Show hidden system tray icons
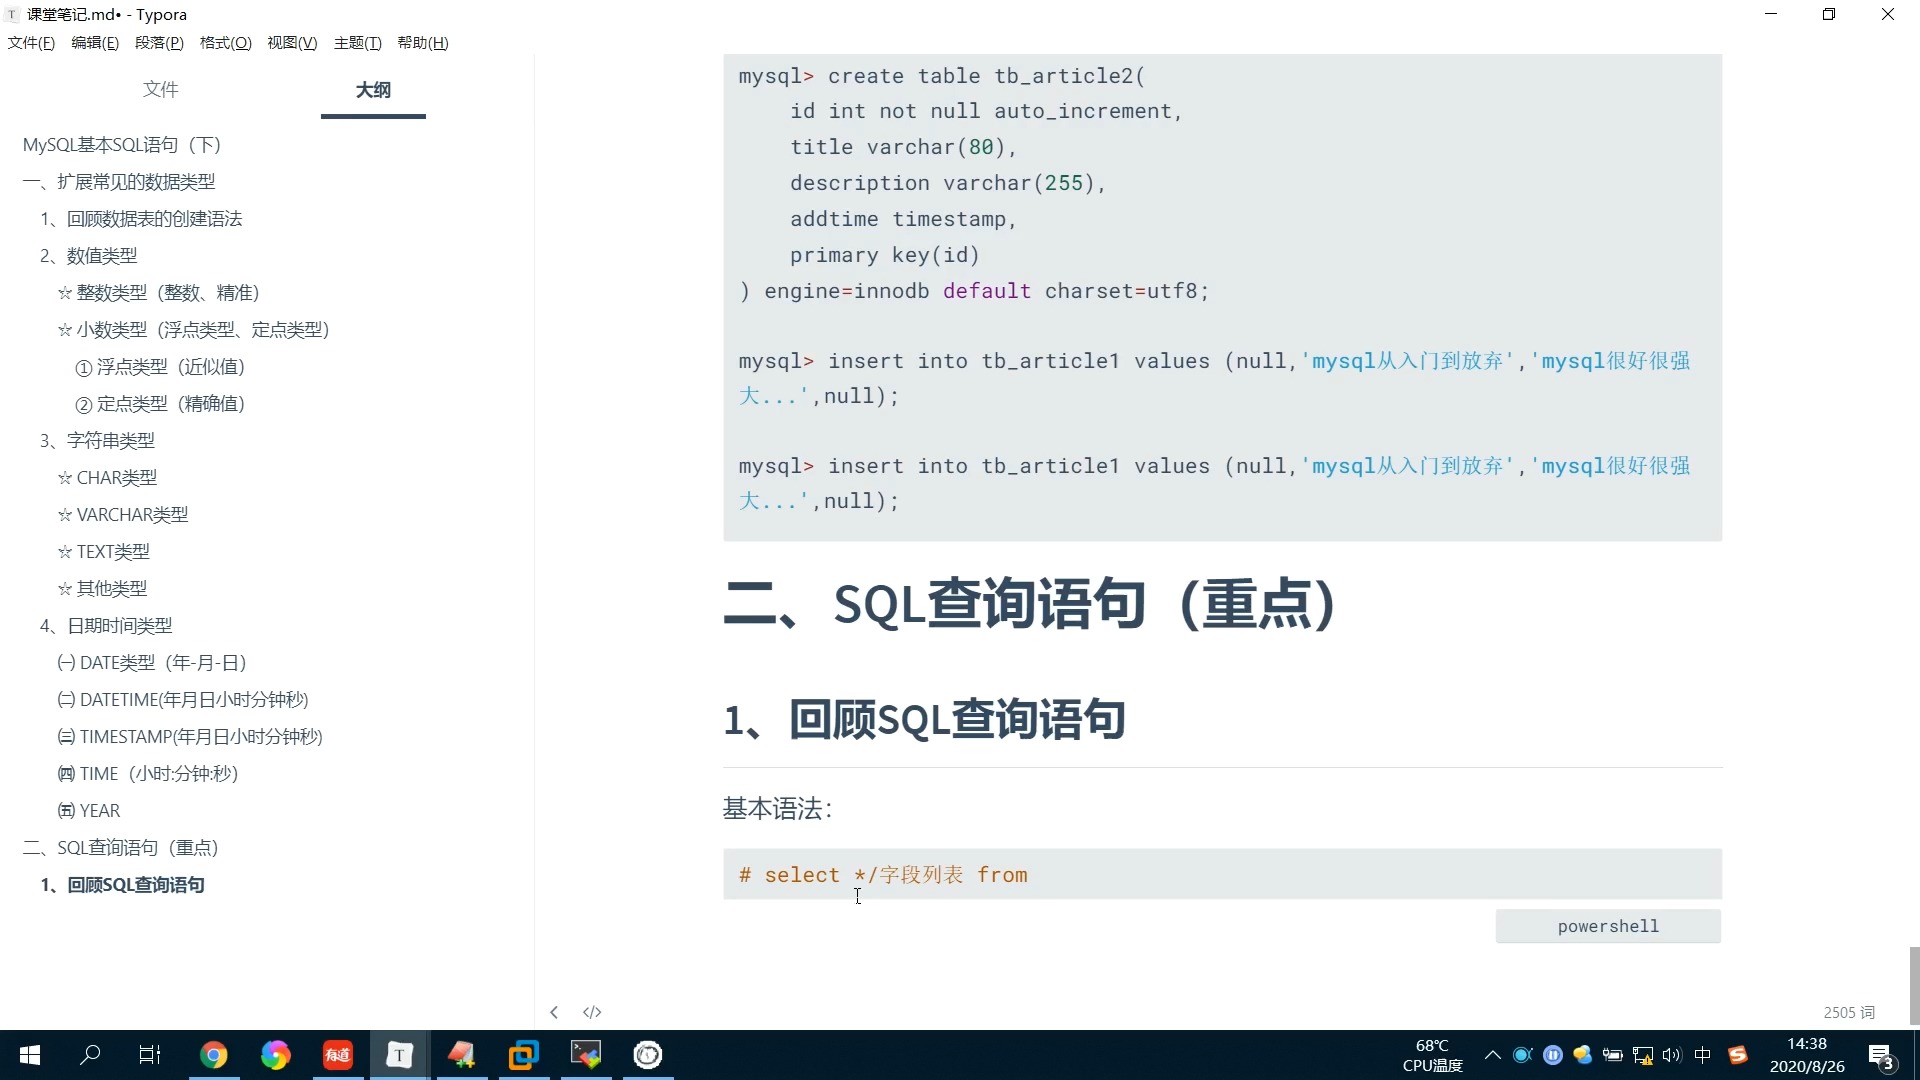 coord(1492,1055)
